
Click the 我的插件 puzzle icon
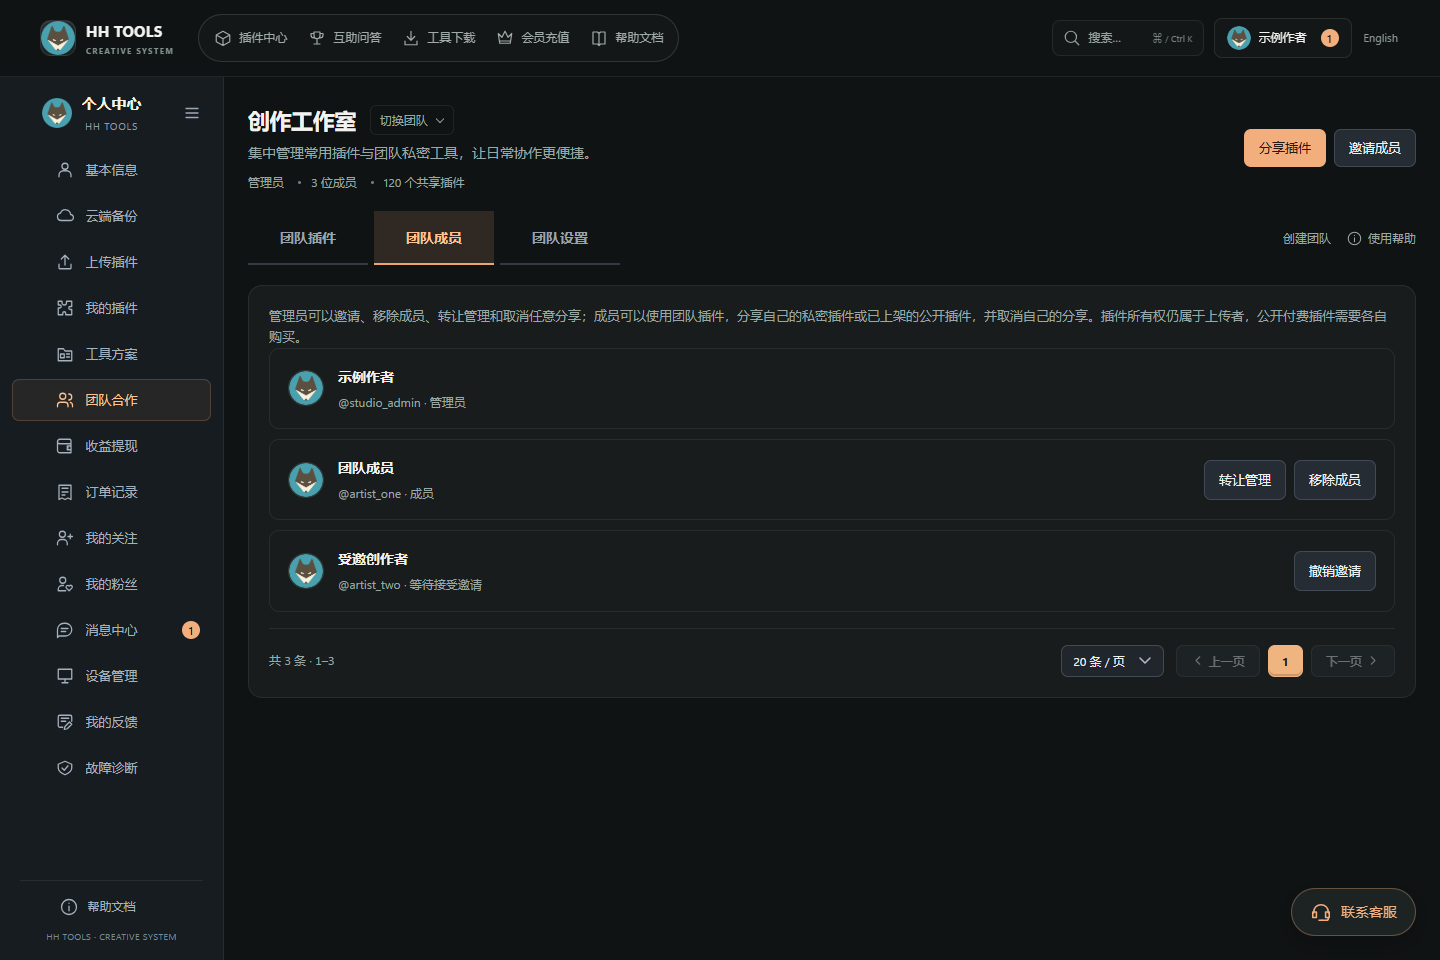point(65,308)
